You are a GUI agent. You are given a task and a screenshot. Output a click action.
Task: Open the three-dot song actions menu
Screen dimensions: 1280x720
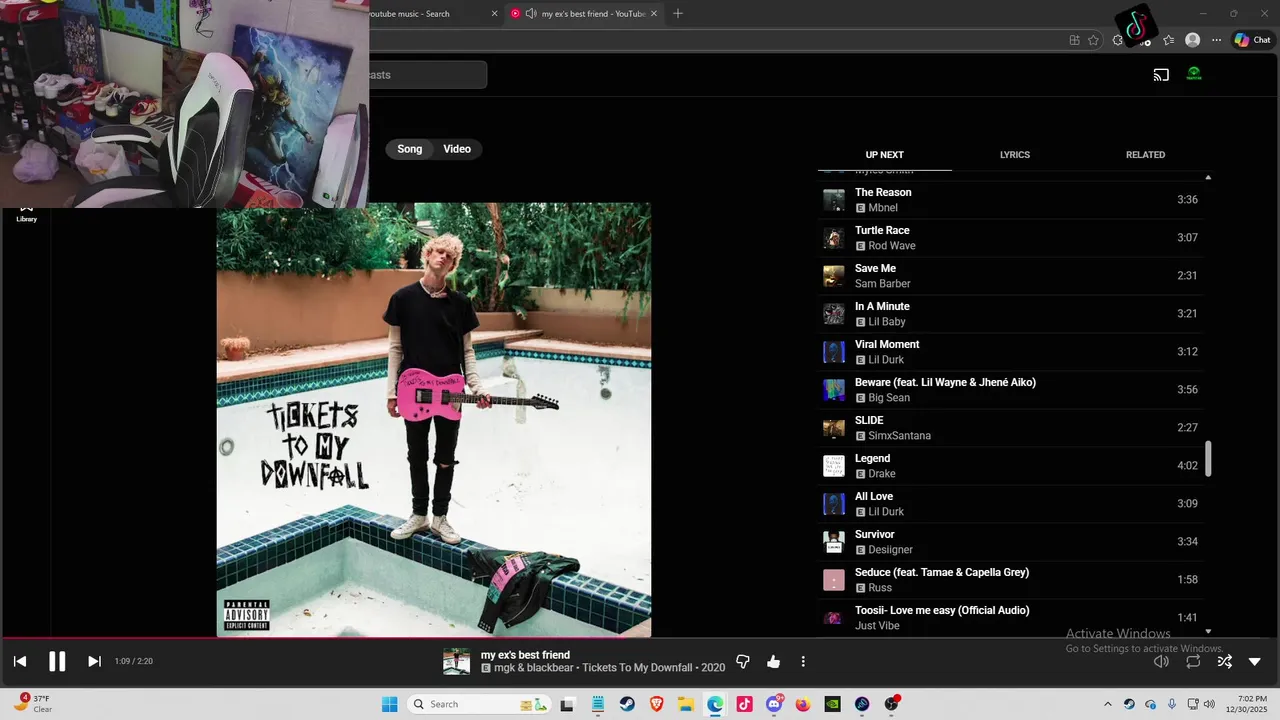[x=803, y=661]
